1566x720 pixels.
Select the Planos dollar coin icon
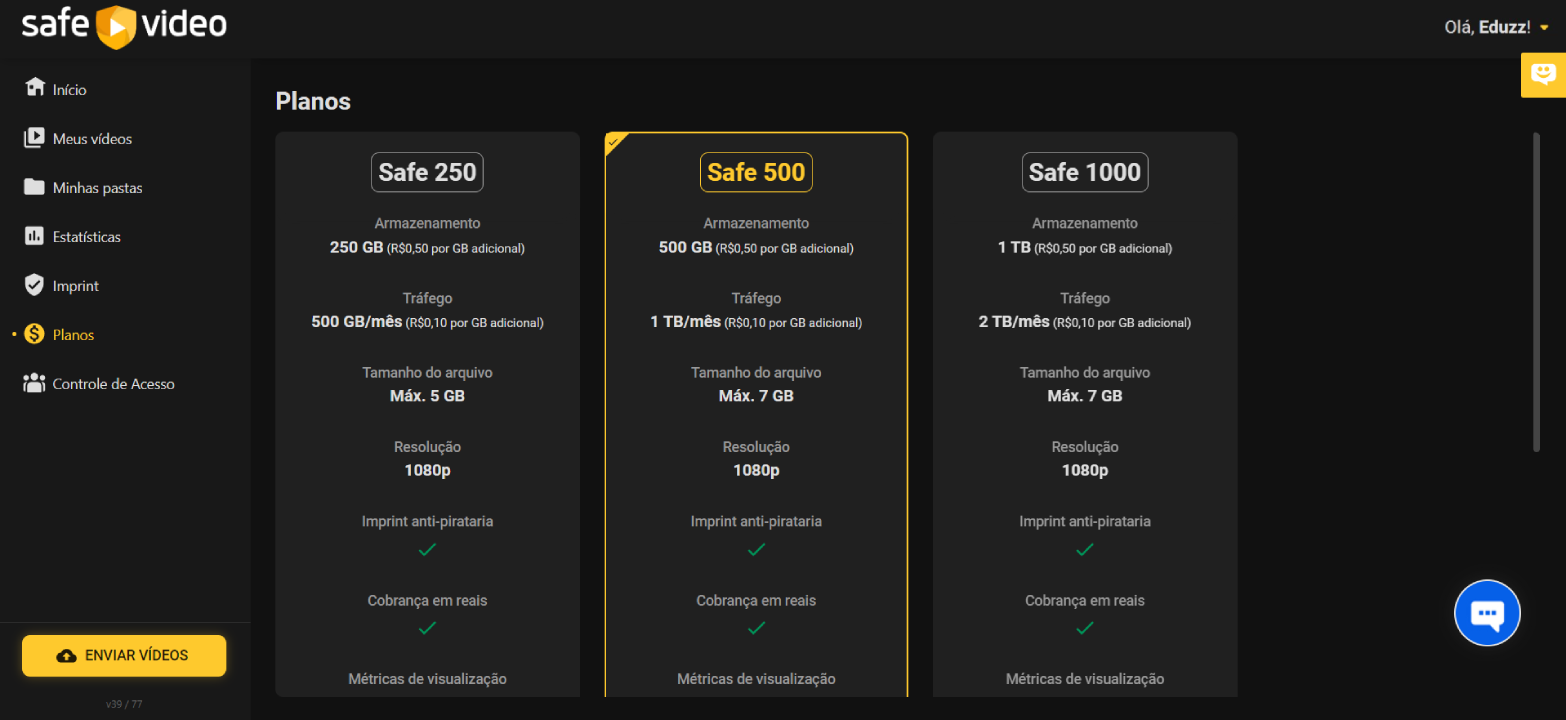tap(35, 334)
